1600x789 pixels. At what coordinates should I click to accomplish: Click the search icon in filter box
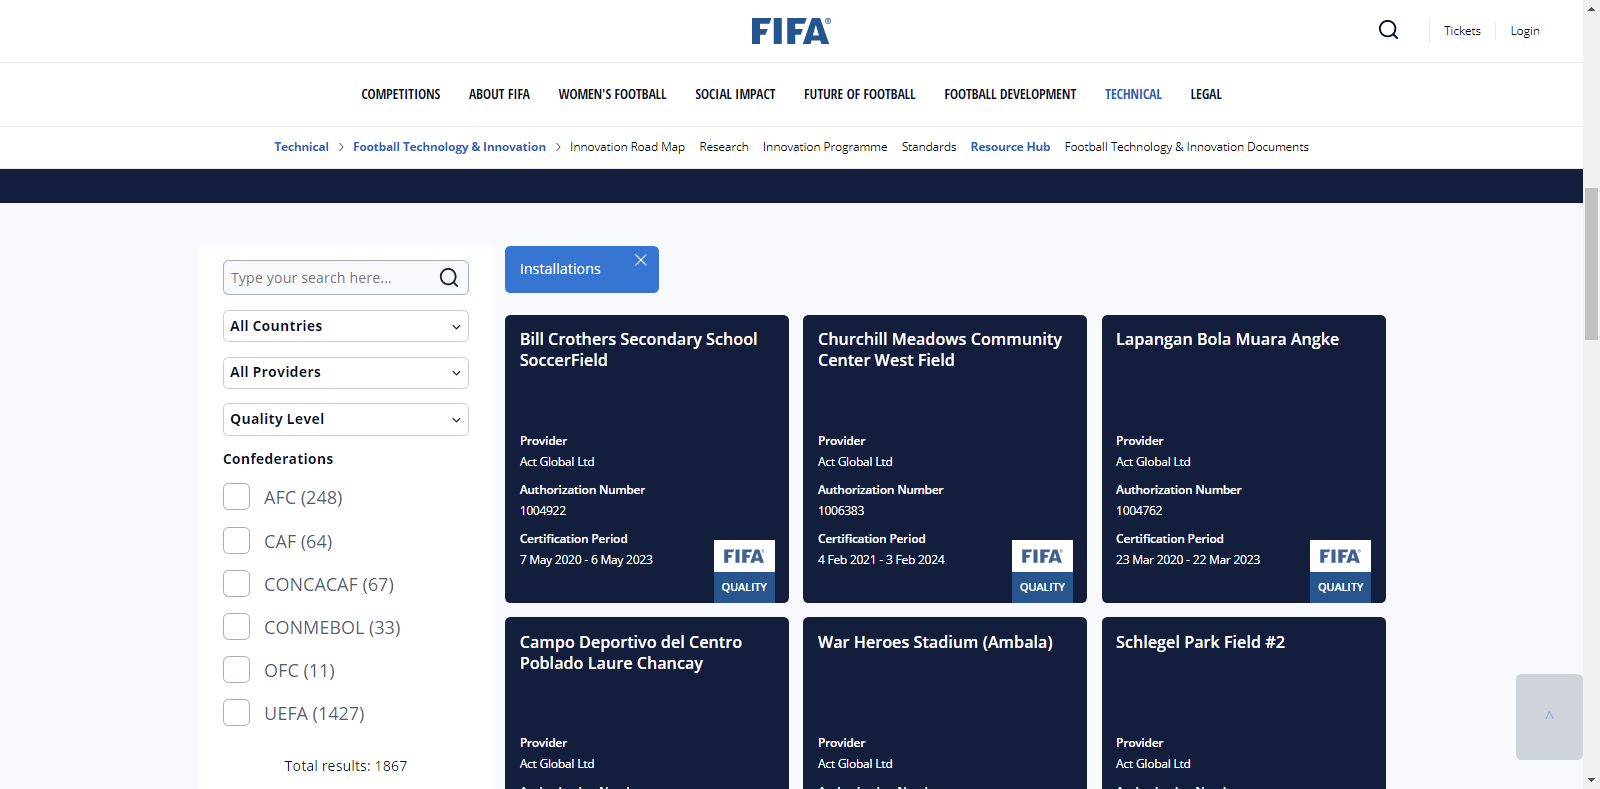[449, 278]
